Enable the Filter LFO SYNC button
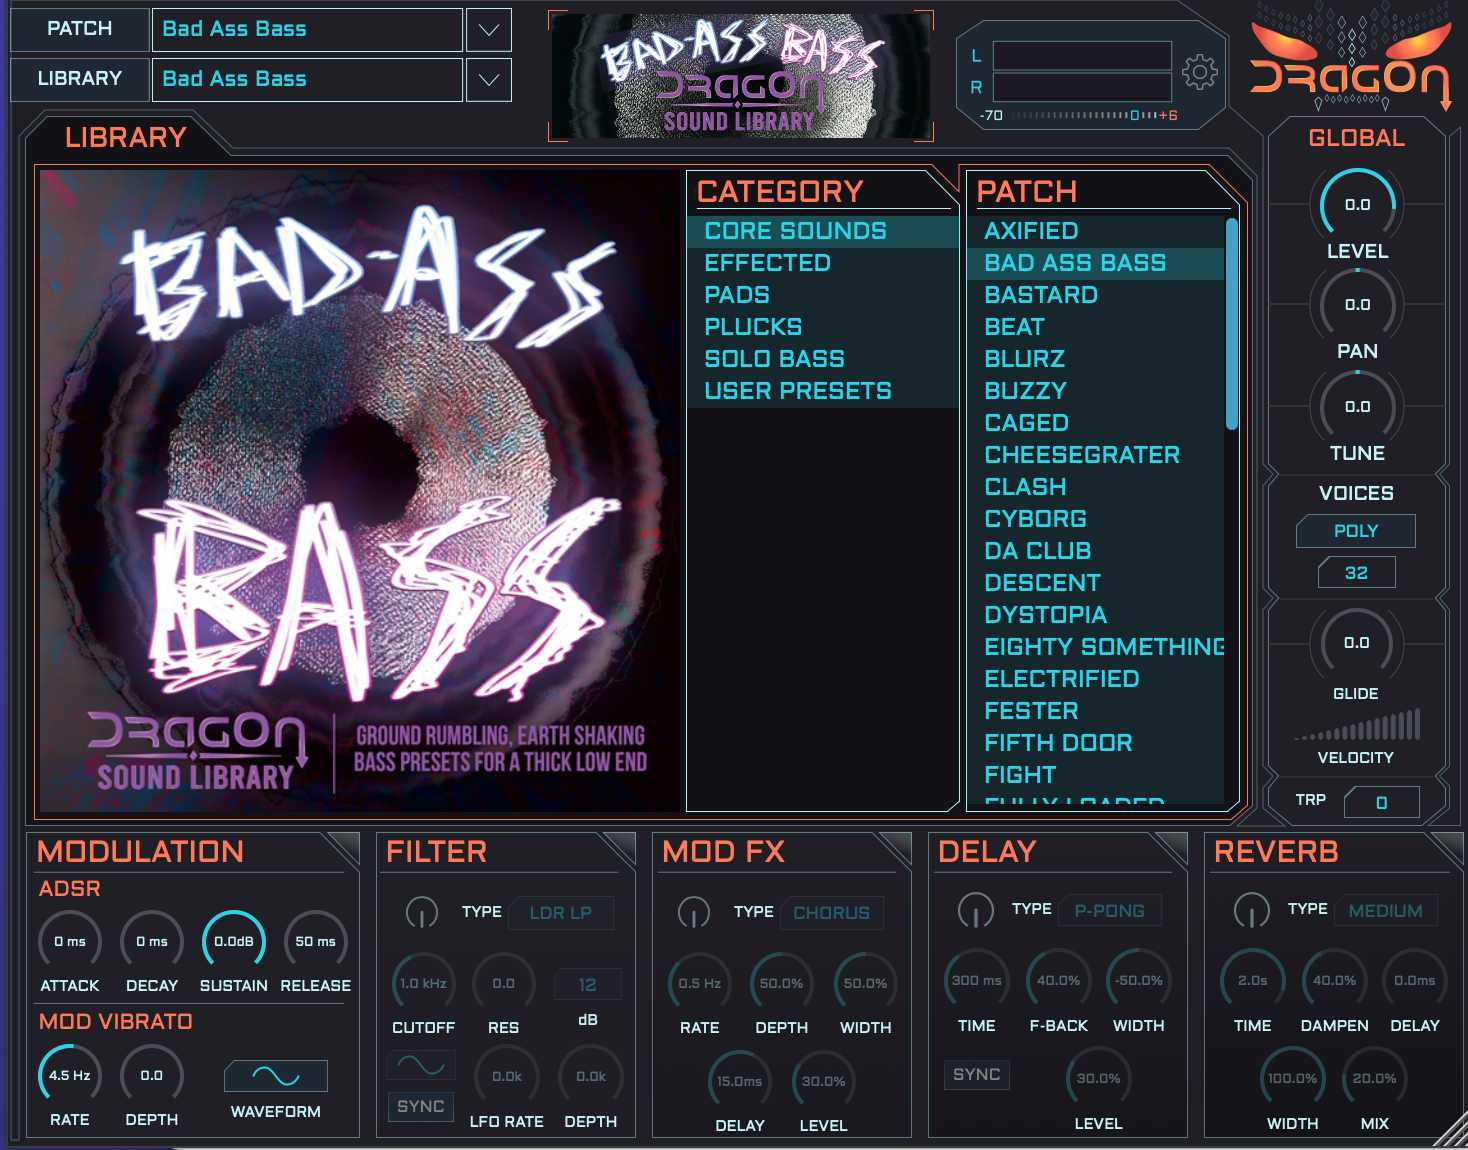The width and height of the screenshot is (1468, 1150). [420, 1106]
